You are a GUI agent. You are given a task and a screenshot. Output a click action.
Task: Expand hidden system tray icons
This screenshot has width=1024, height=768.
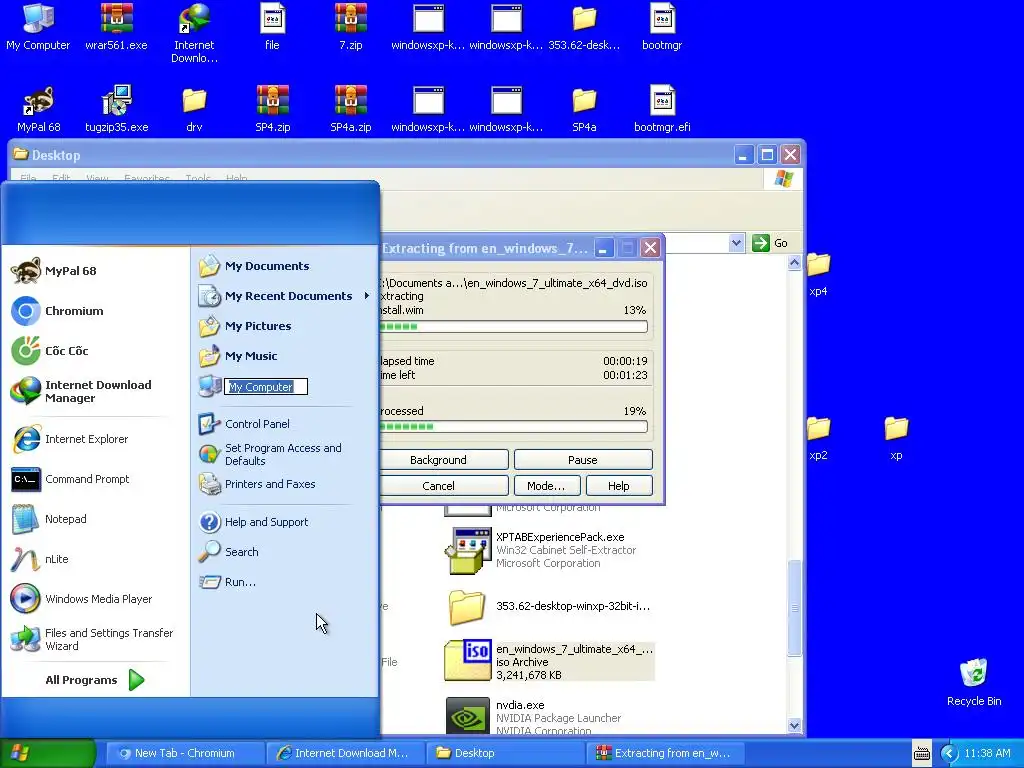tap(949, 754)
